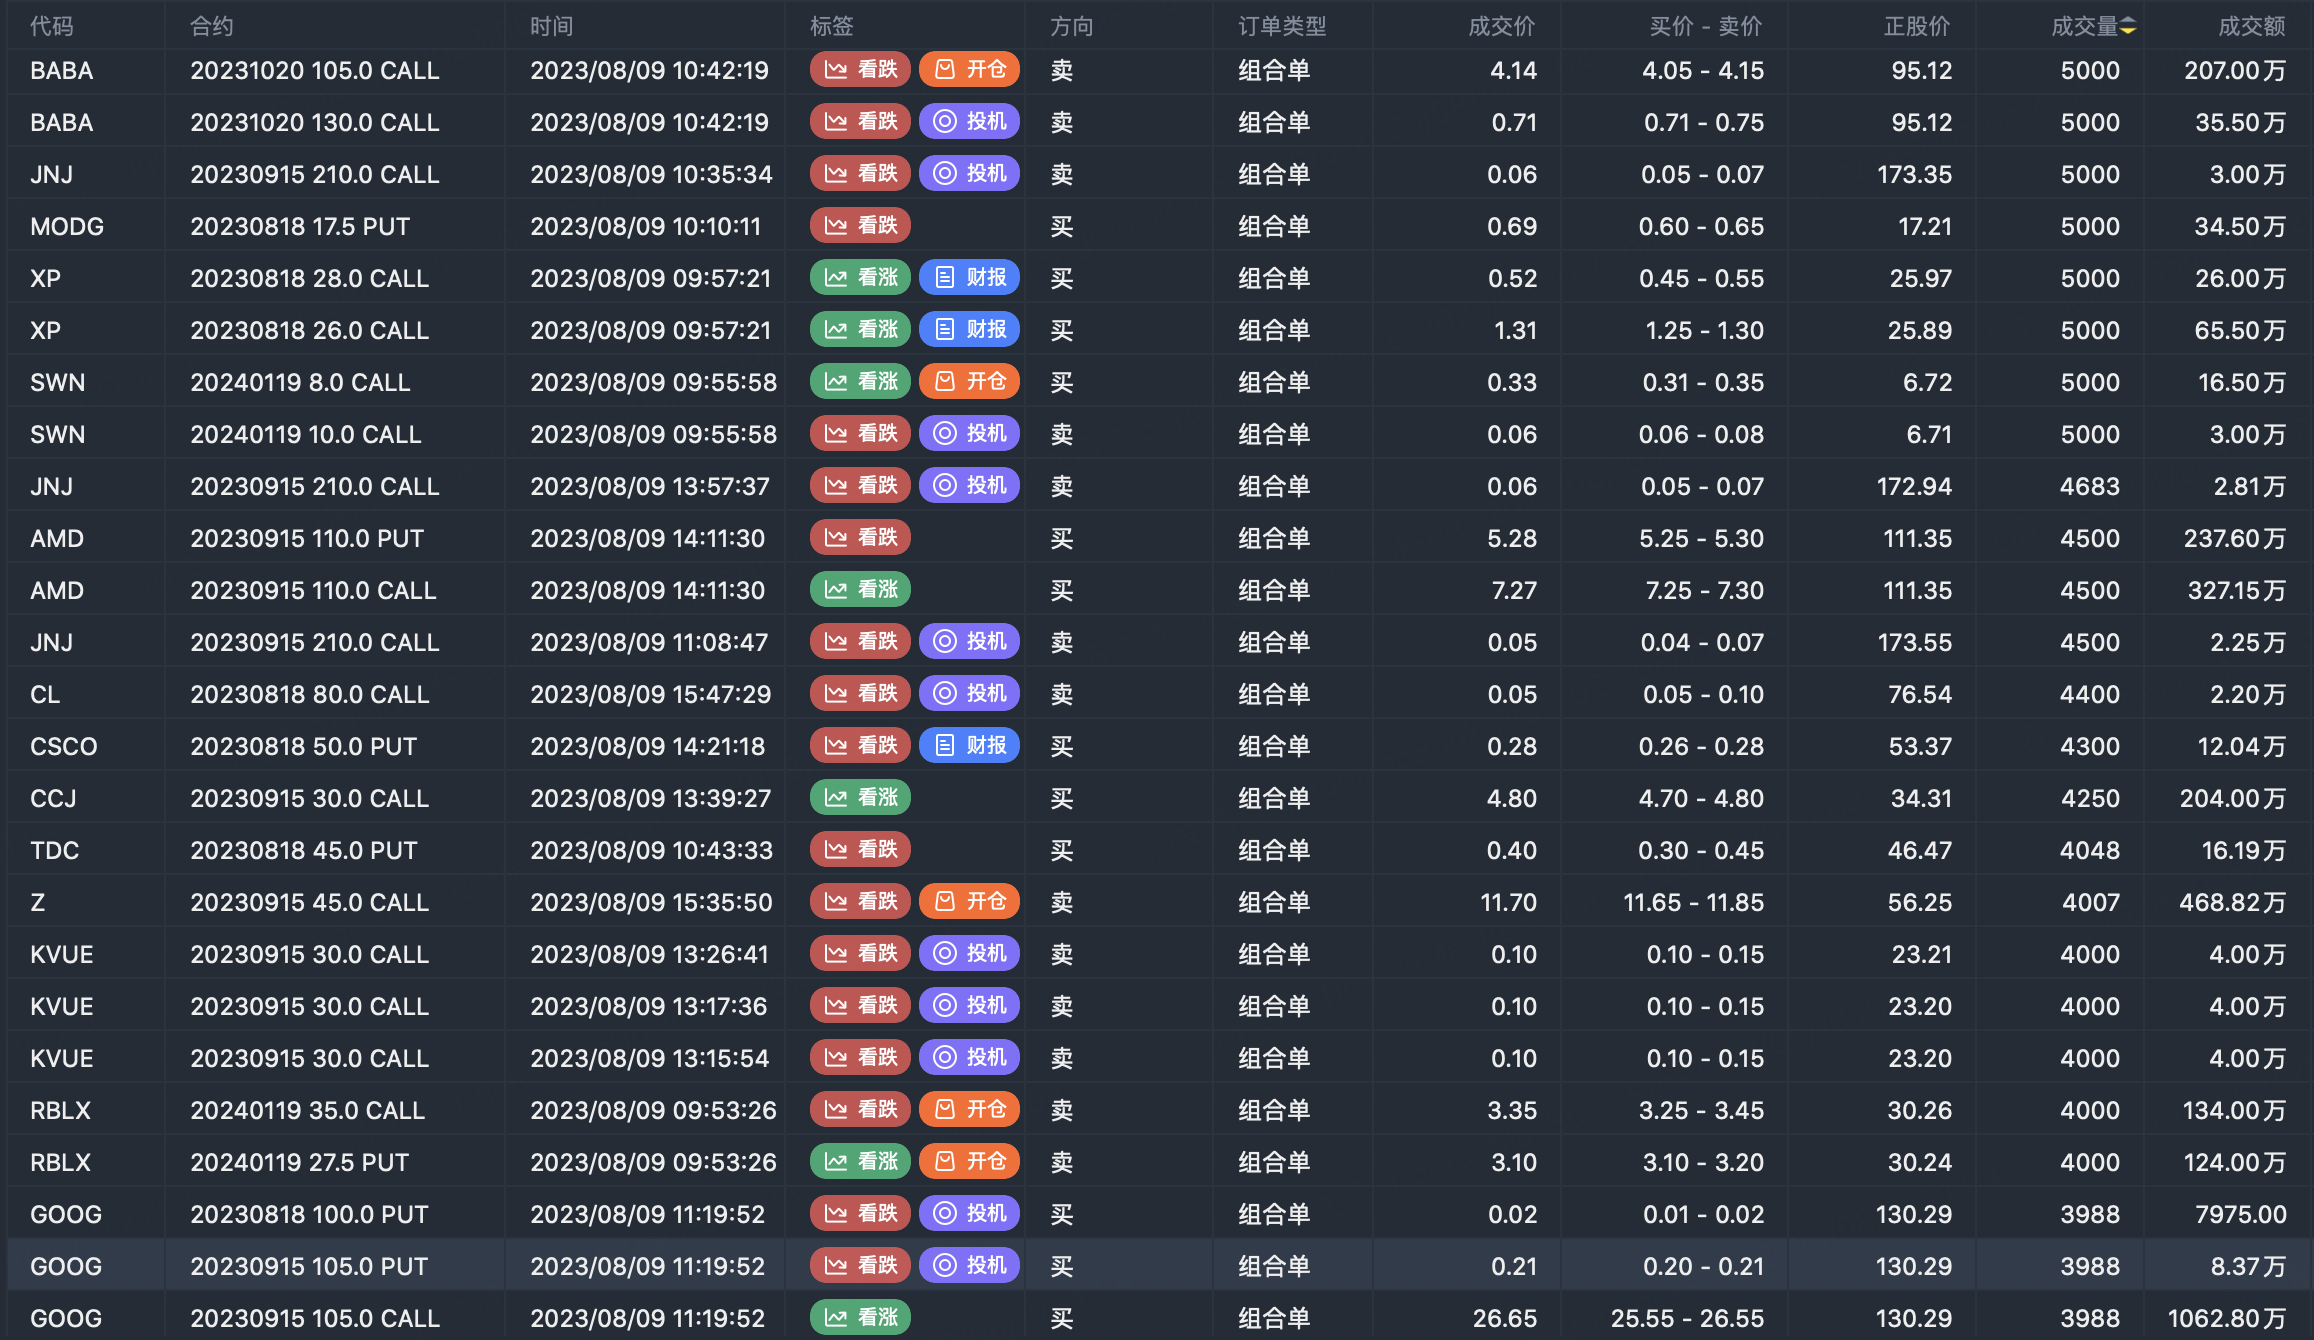Click 开仓 tag on Z 45.0 CALL row

click(969, 902)
